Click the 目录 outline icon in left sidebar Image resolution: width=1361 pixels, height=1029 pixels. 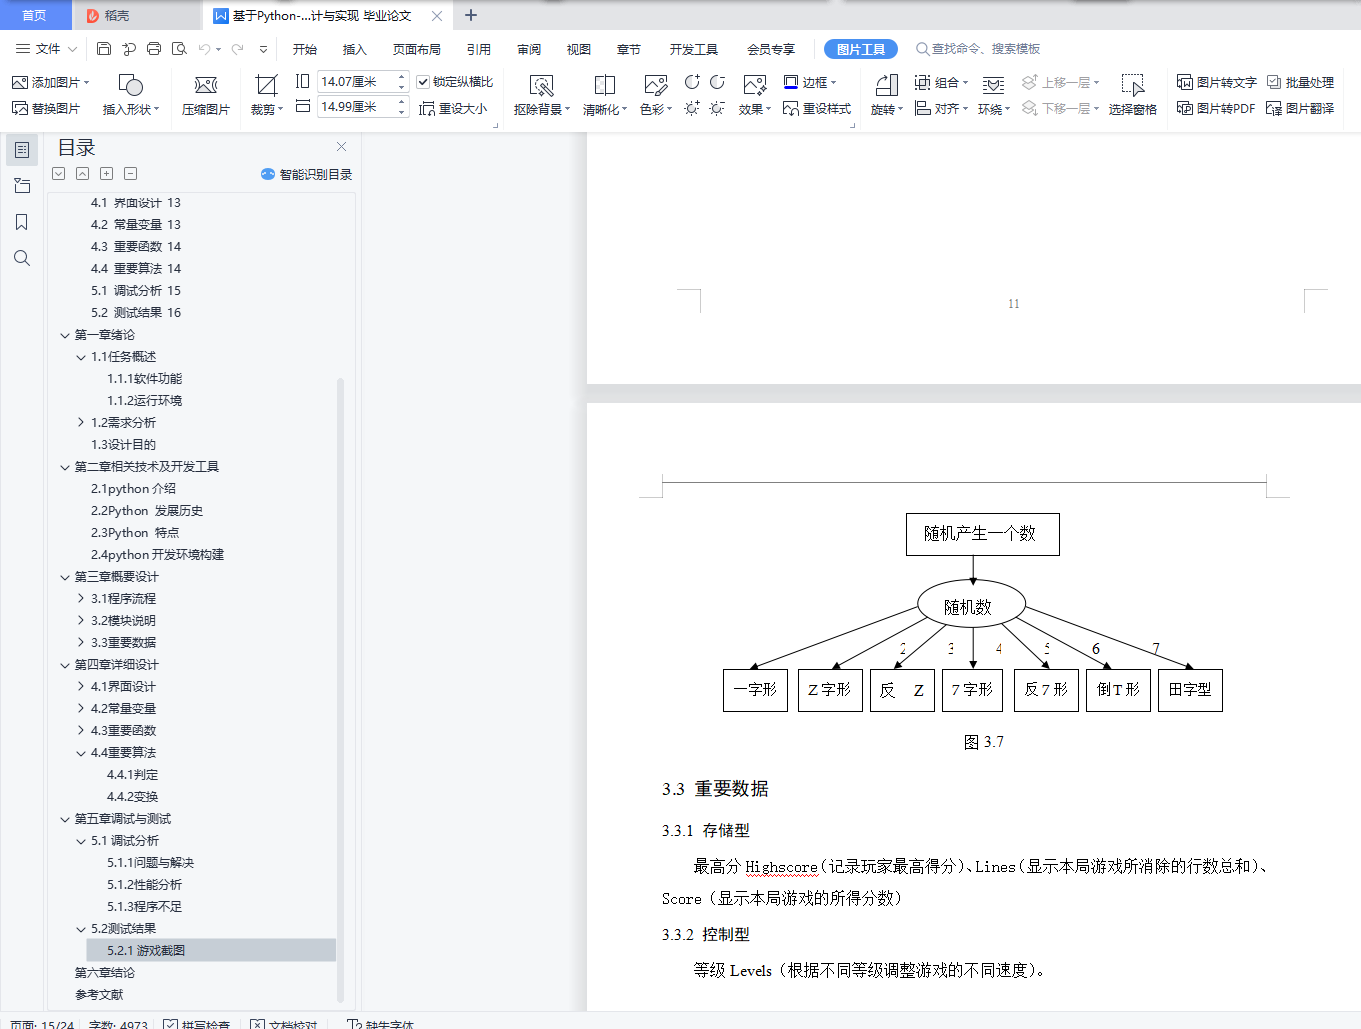(x=22, y=149)
